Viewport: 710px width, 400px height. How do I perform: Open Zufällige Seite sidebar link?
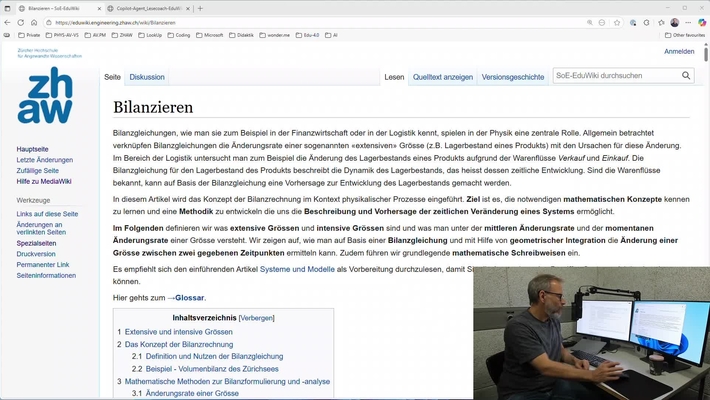click(x=38, y=171)
